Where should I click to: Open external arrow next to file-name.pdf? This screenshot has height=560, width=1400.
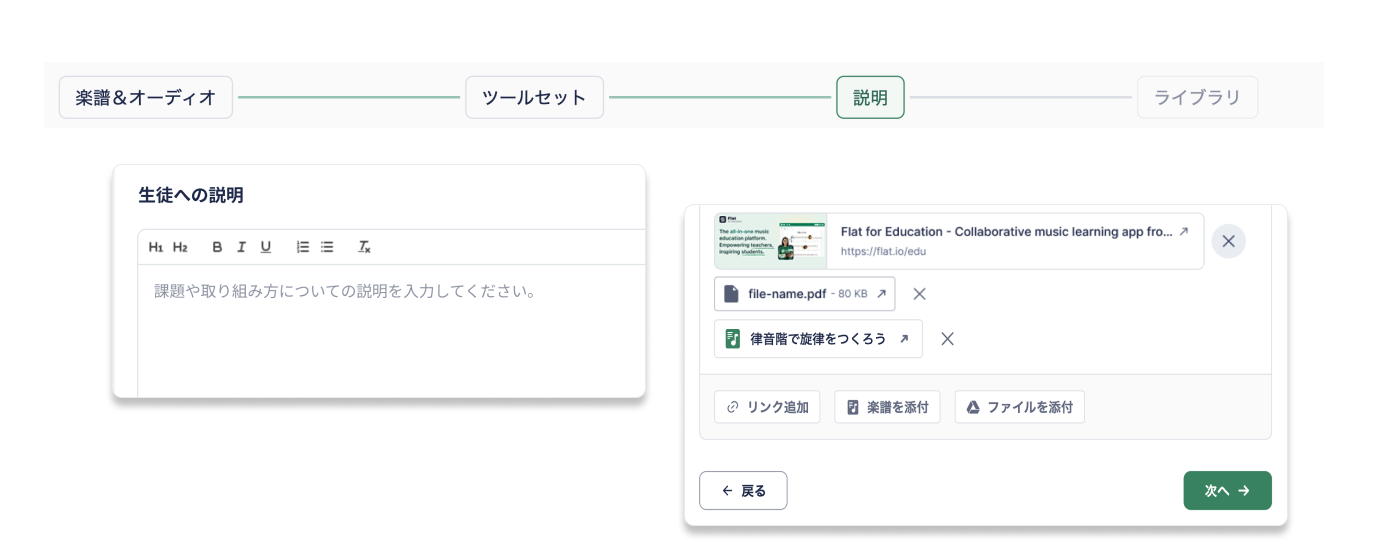tap(881, 294)
